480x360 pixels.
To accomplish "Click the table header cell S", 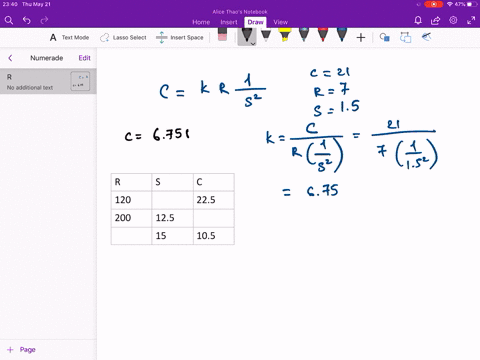I will [x=172, y=182].
